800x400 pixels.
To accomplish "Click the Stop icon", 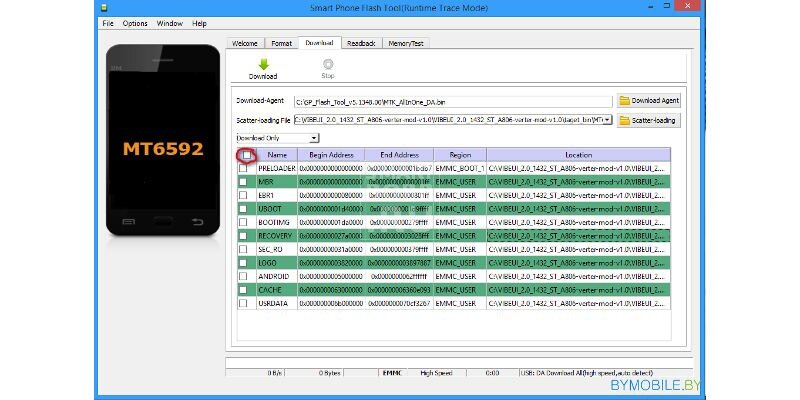I will click(x=328, y=64).
